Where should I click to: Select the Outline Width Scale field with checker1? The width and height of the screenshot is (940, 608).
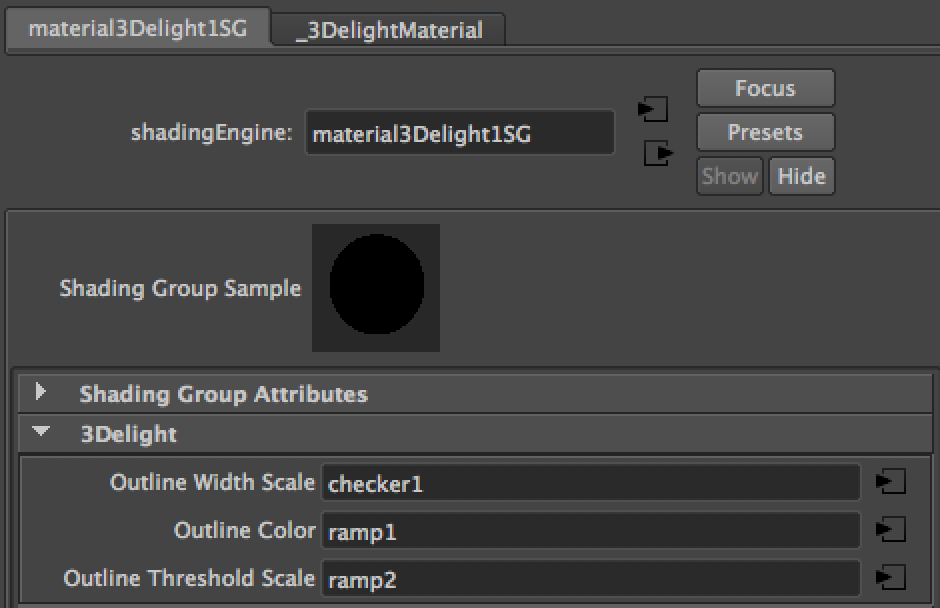tap(590, 483)
